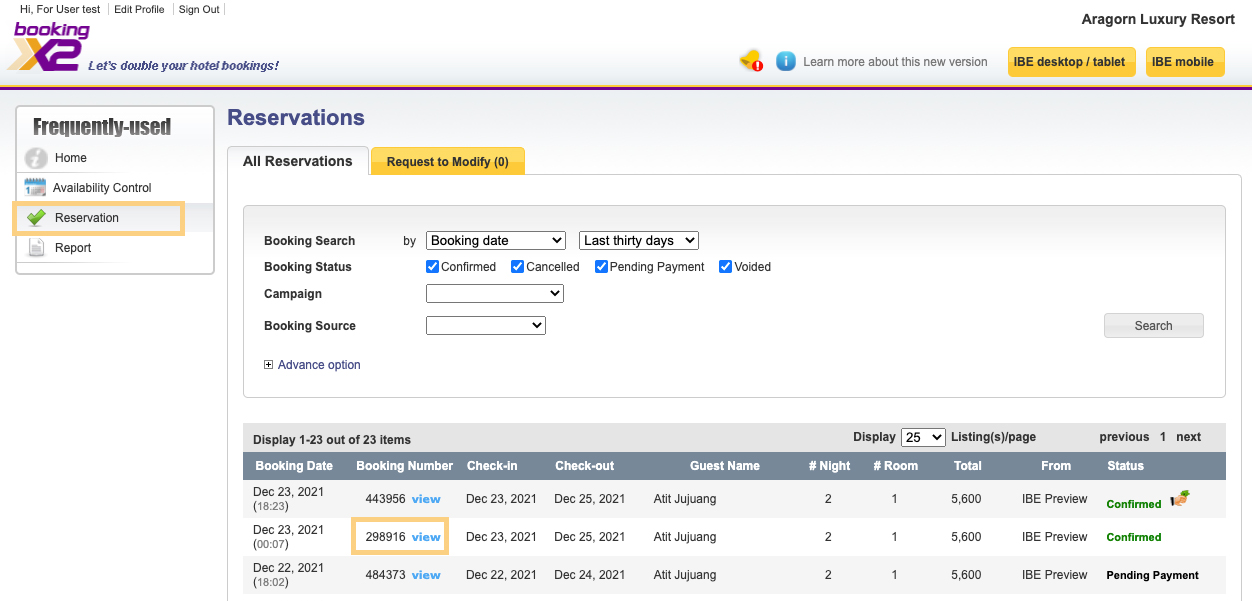Screen dimensions: 1252x601
Task: Open the IBE mobile button
Action: tap(1183, 62)
